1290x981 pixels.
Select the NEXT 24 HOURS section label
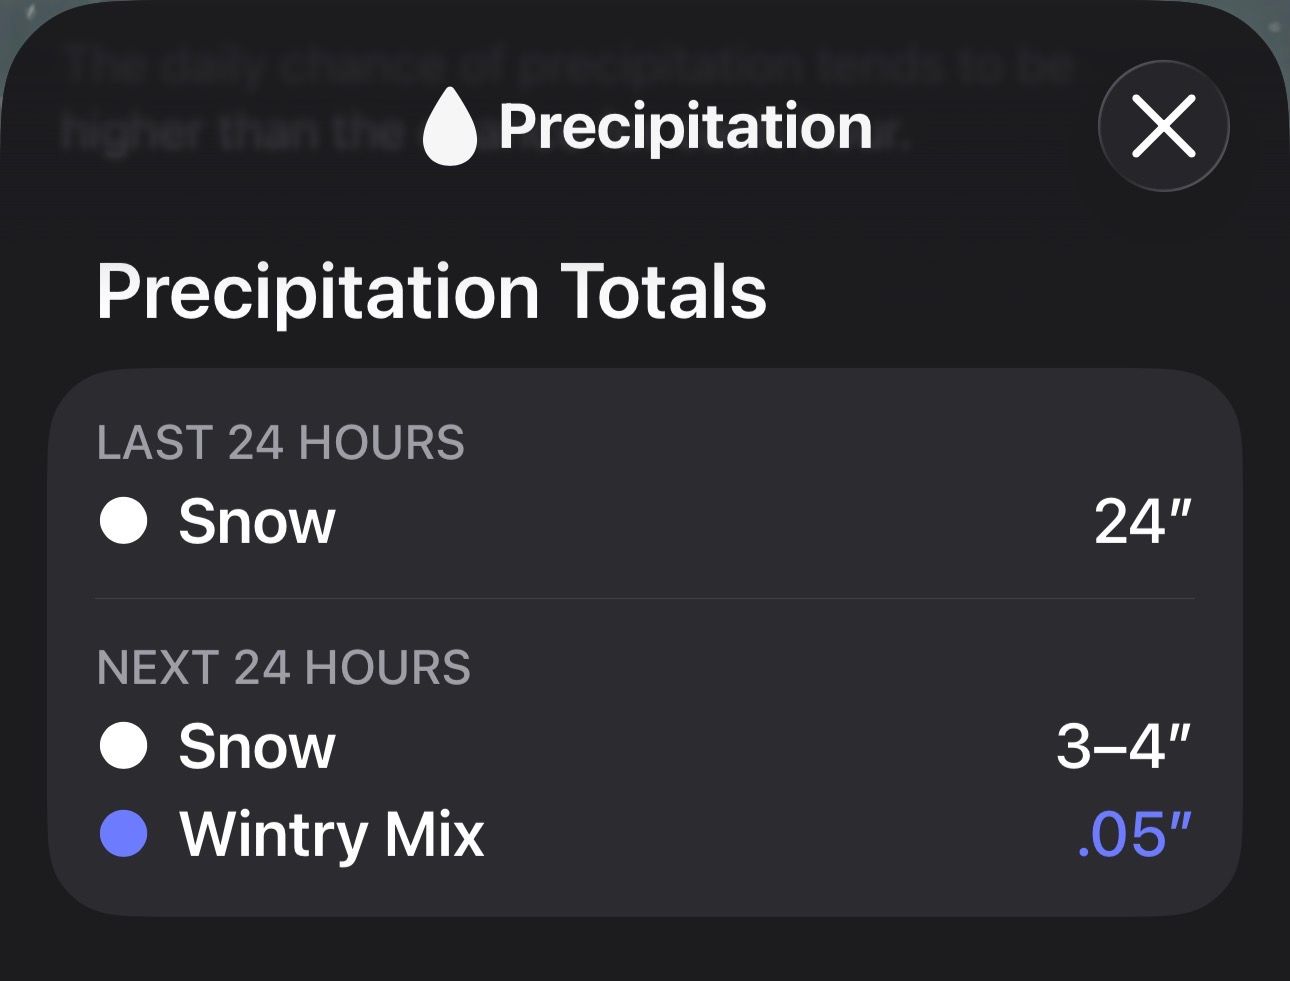tap(284, 668)
